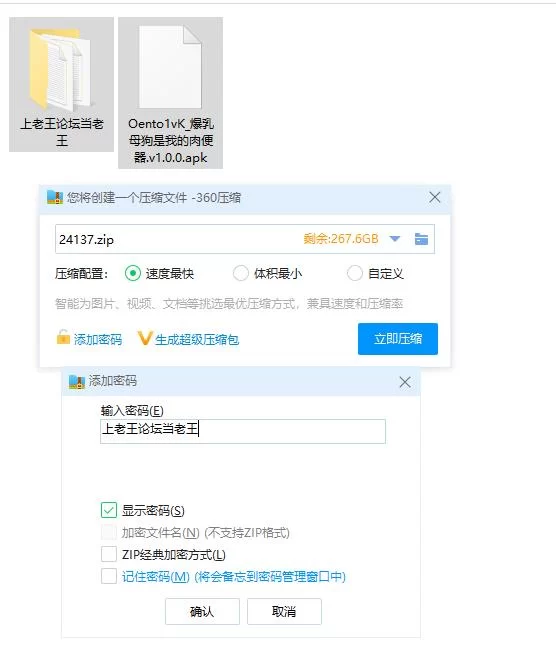This screenshot has height=656, width=556.
Task: Enable the ZIP经典加密方式 checkbox
Action: (109, 554)
